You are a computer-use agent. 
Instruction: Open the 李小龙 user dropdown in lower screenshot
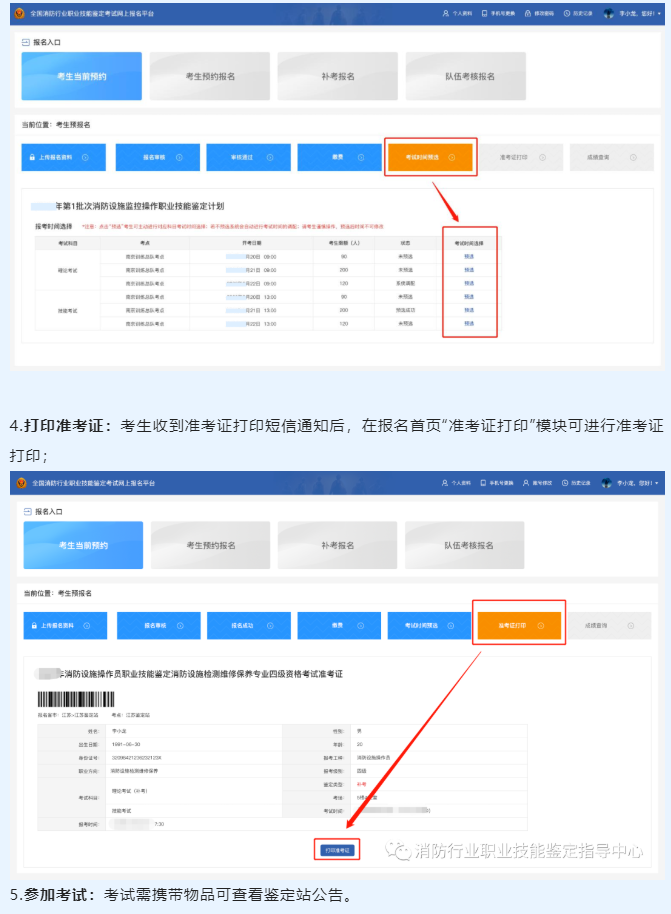640,483
